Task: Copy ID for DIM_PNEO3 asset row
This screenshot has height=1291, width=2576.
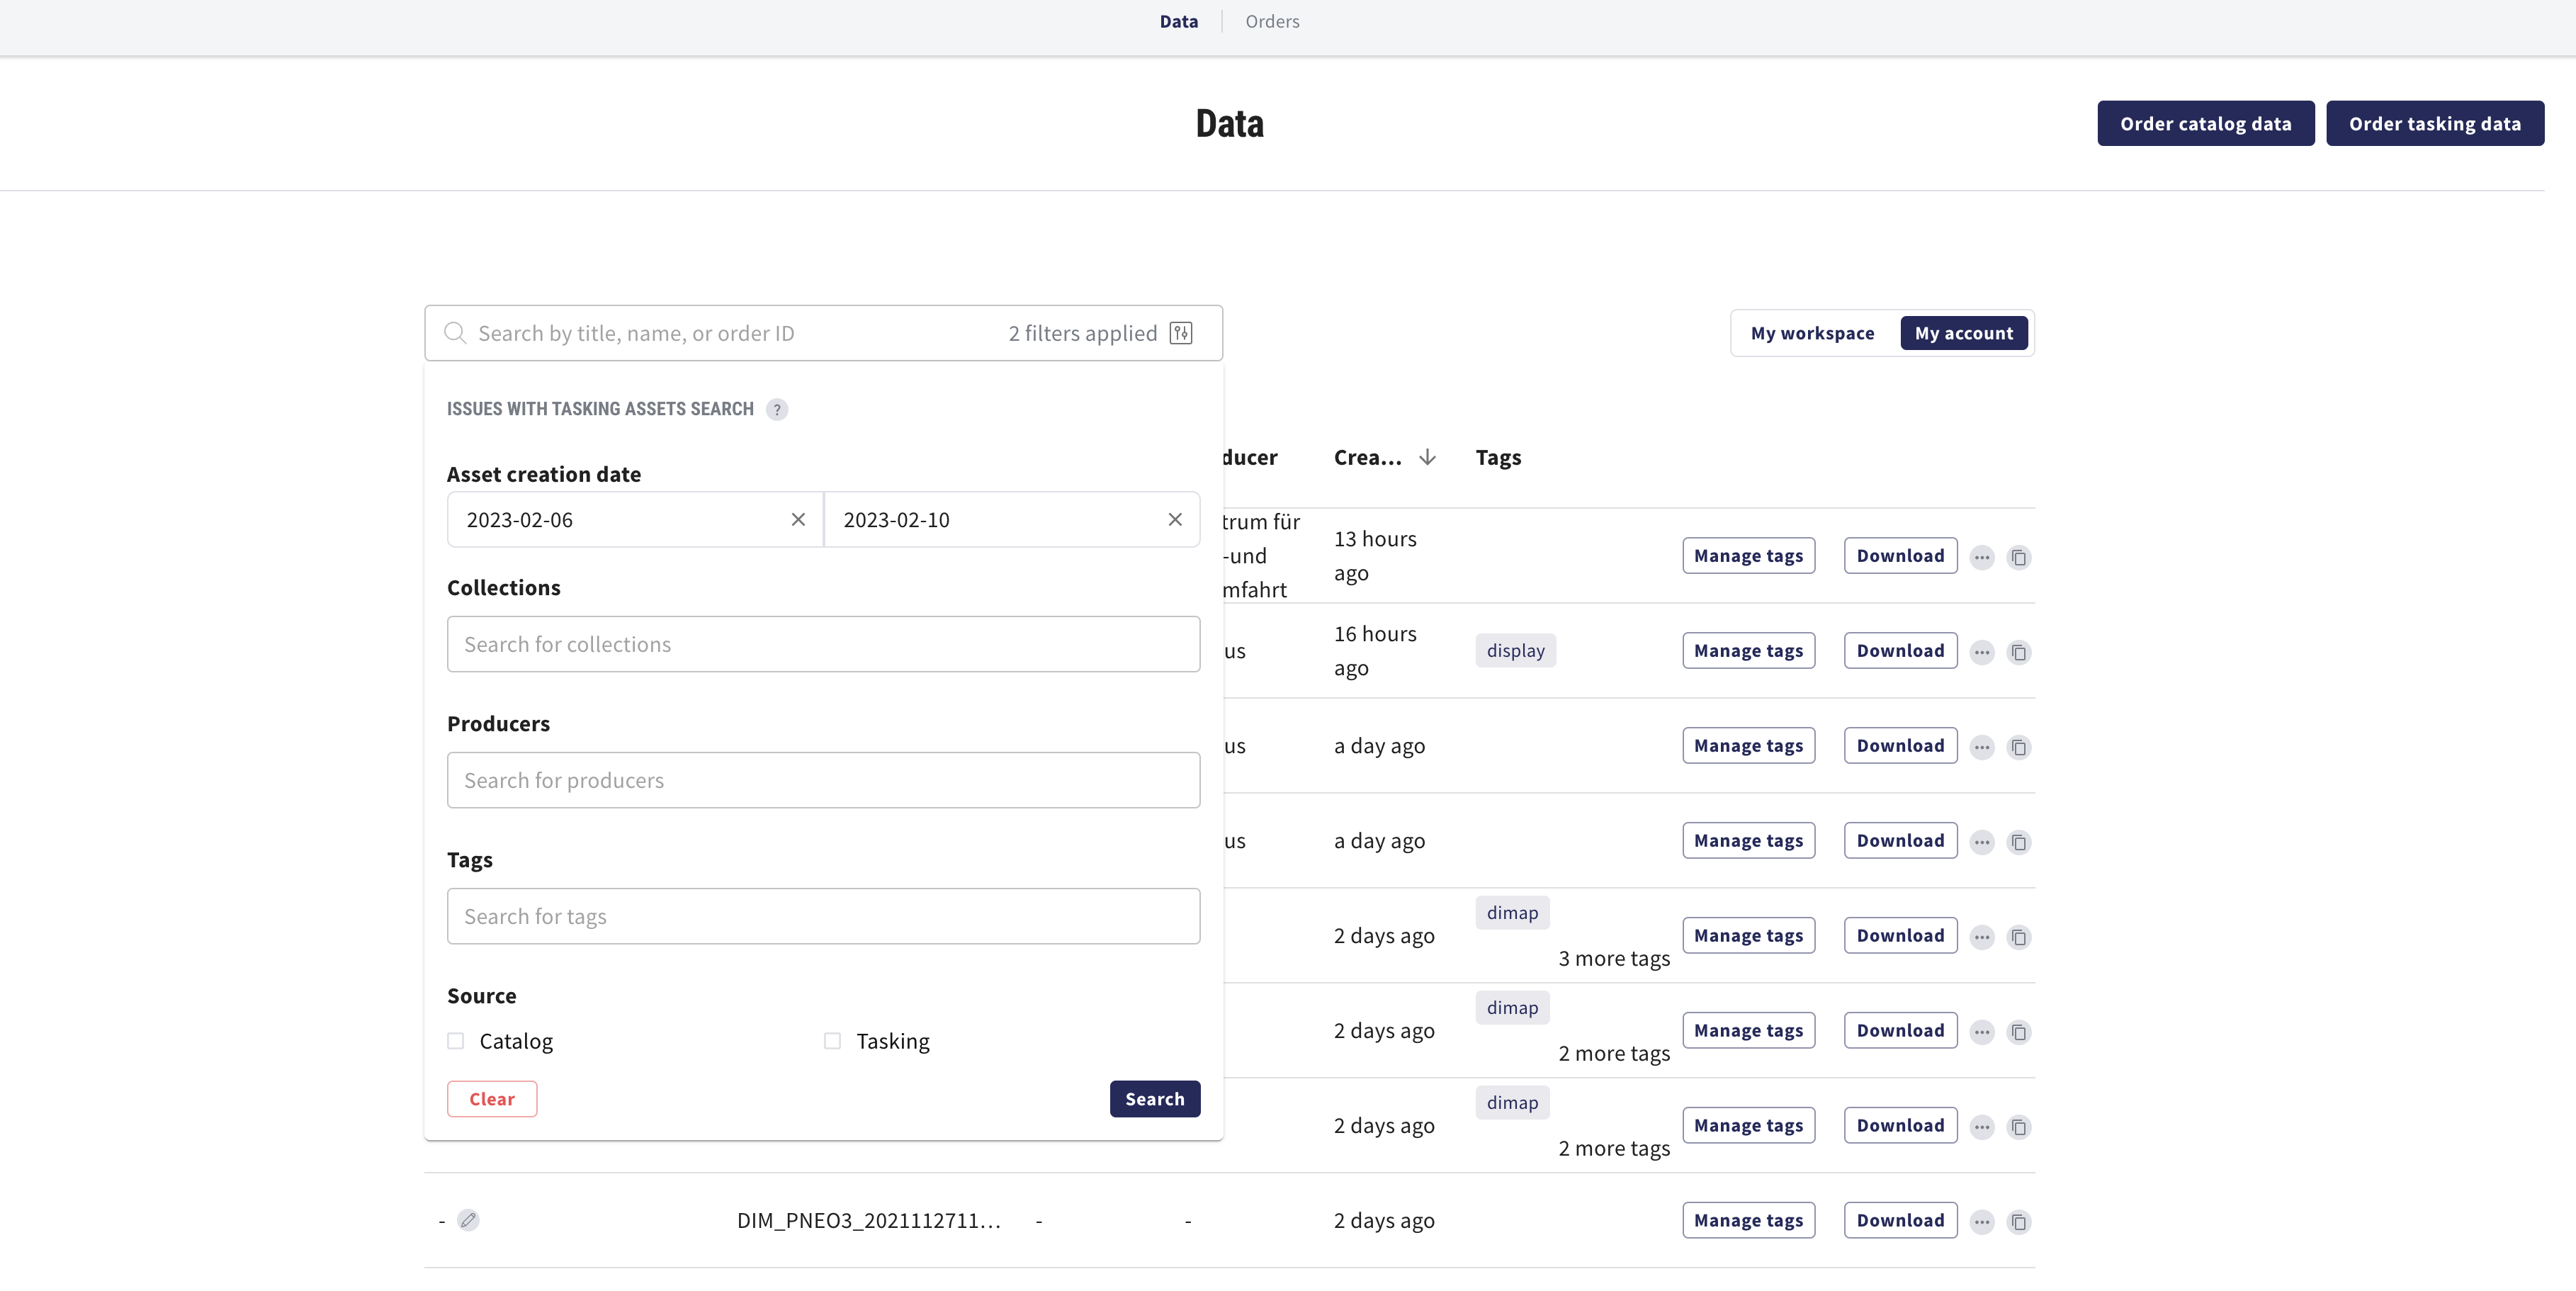Action: point(2019,1222)
